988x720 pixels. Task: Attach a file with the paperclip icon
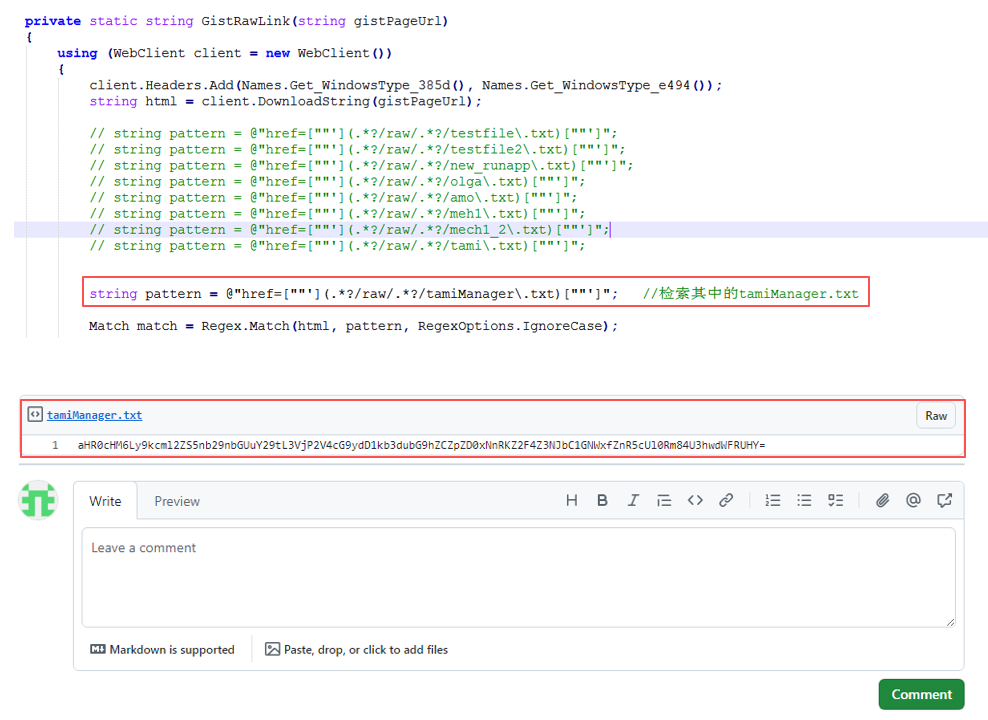tap(882, 500)
